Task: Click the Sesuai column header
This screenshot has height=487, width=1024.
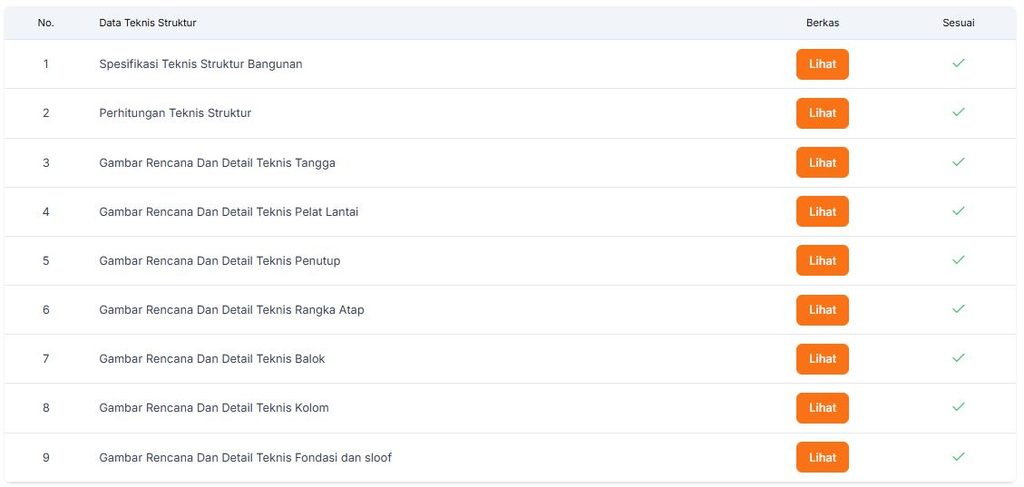Action: click(x=958, y=23)
